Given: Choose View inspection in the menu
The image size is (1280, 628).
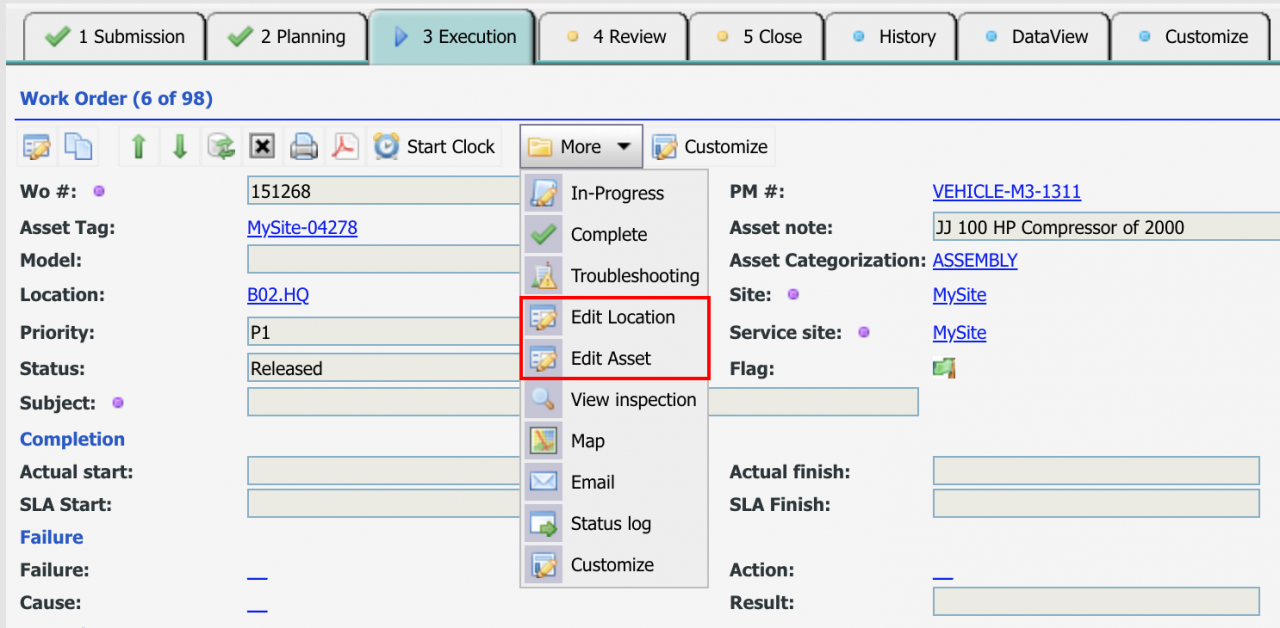Looking at the screenshot, I should click(614, 399).
